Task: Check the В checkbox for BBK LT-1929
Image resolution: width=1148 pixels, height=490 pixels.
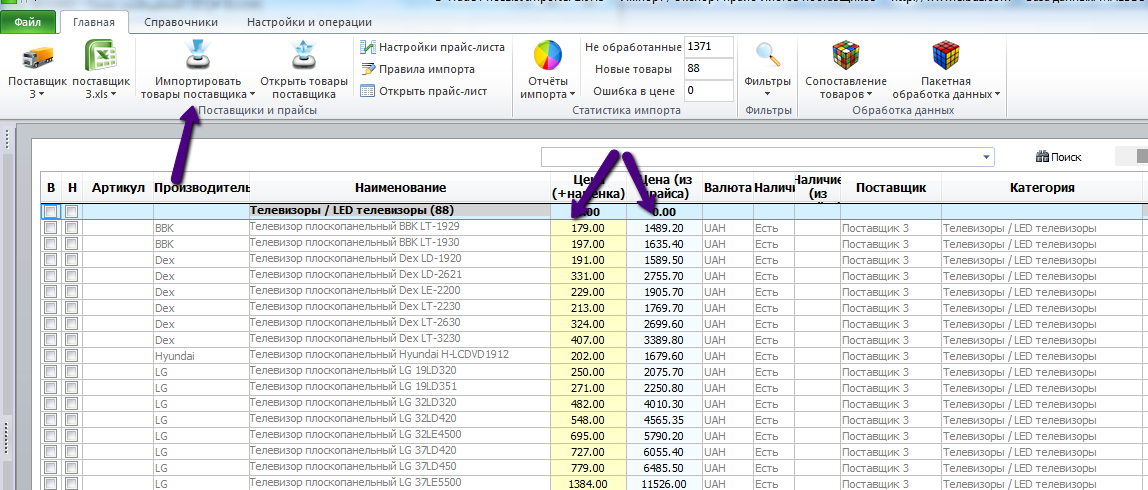Action: [50, 228]
